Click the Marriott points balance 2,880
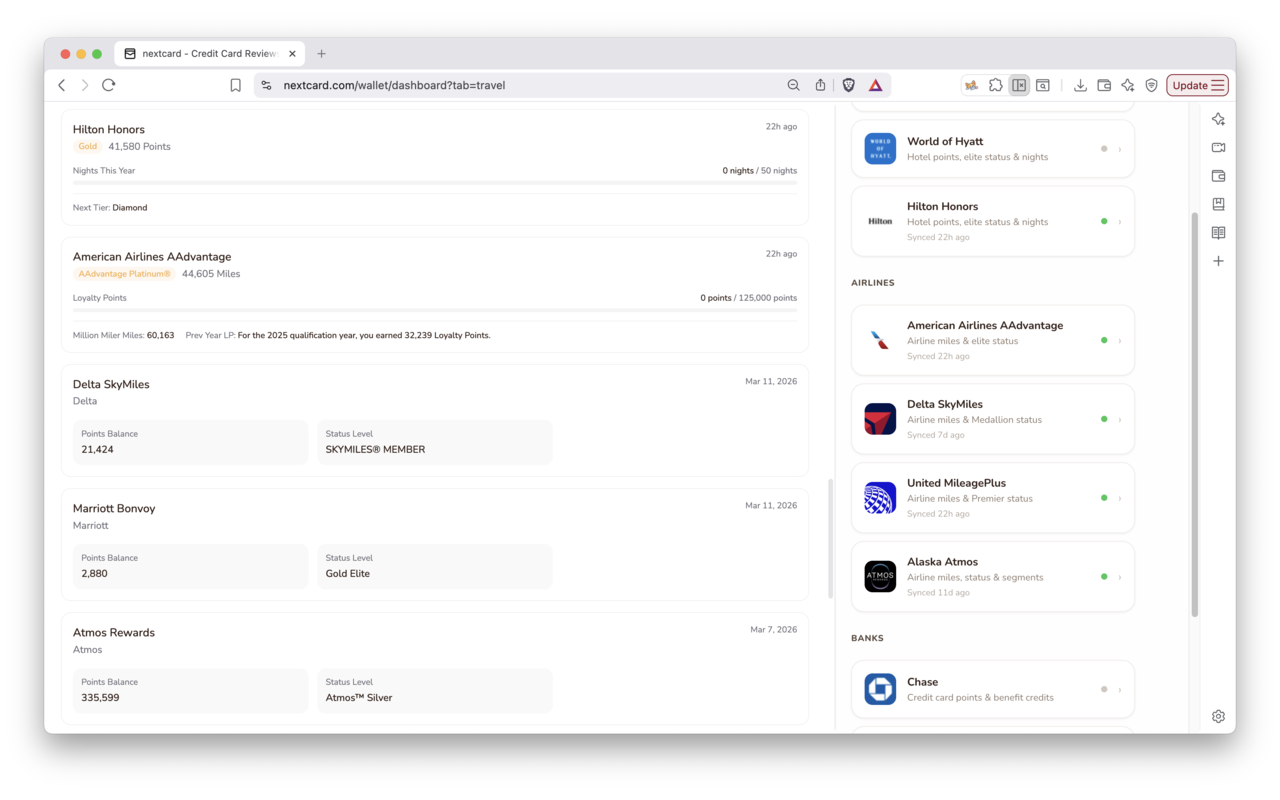Screen dimensions: 1280x800 point(94,574)
